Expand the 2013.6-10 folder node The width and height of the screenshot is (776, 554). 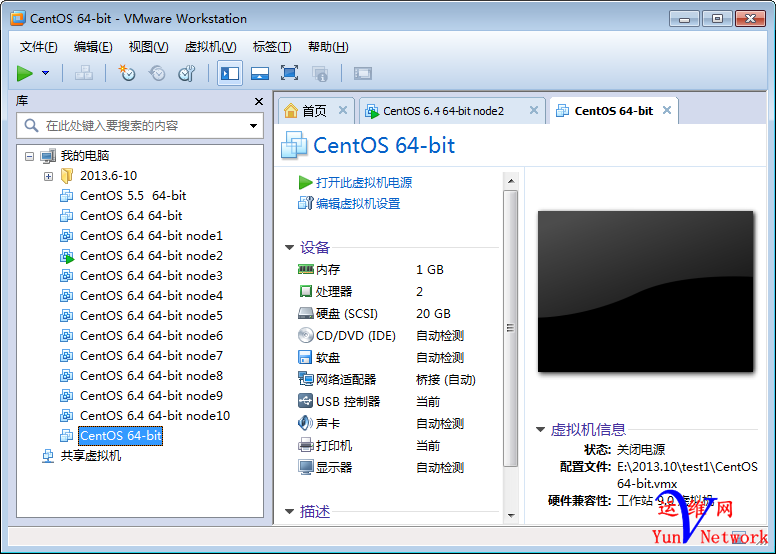click(48, 176)
